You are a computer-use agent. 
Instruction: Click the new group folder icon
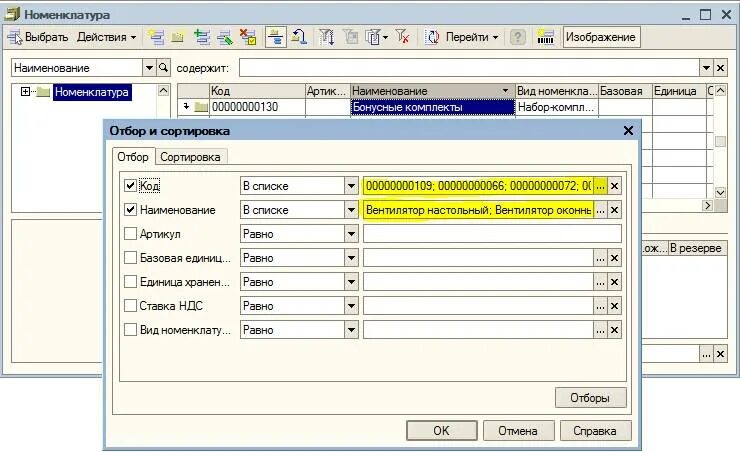pyautogui.click(x=177, y=37)
